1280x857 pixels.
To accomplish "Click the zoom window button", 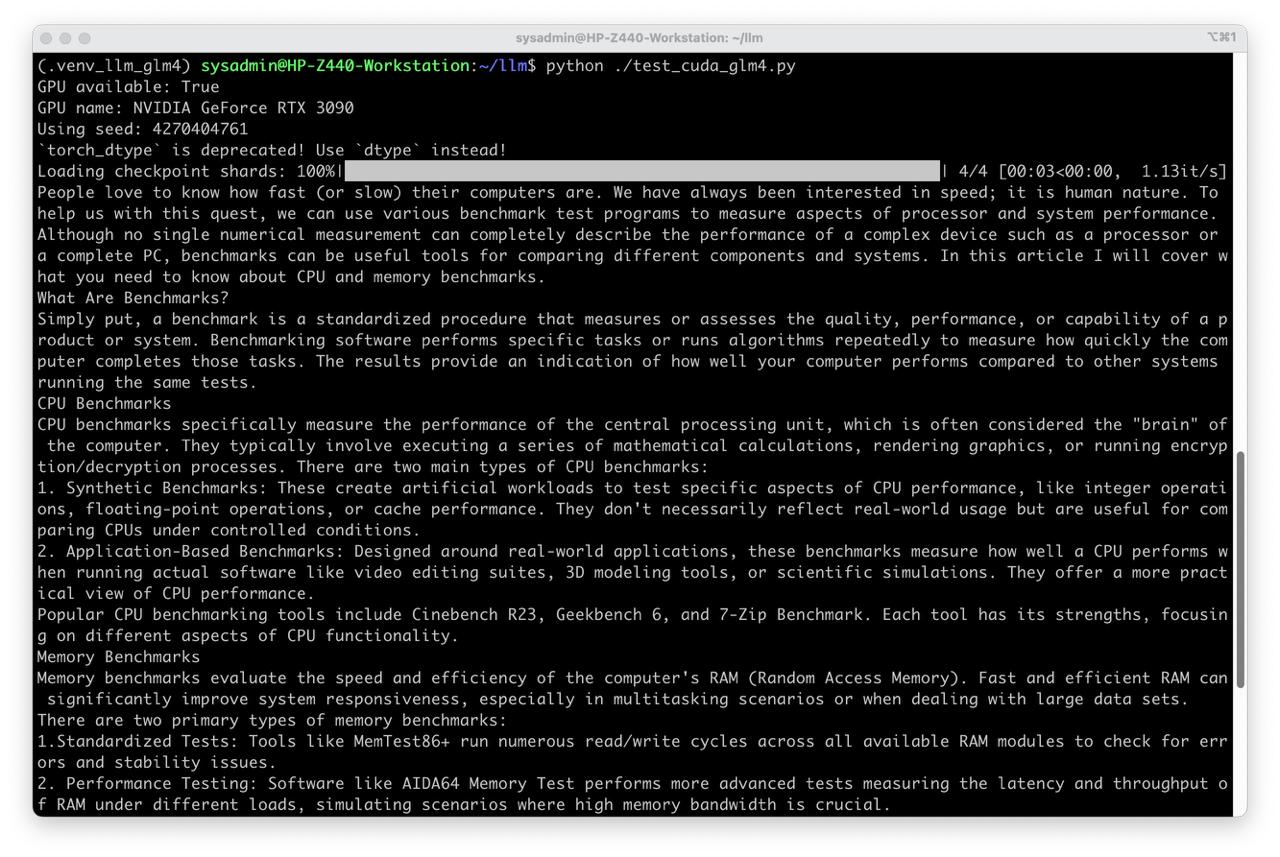I will click(84, 38).
